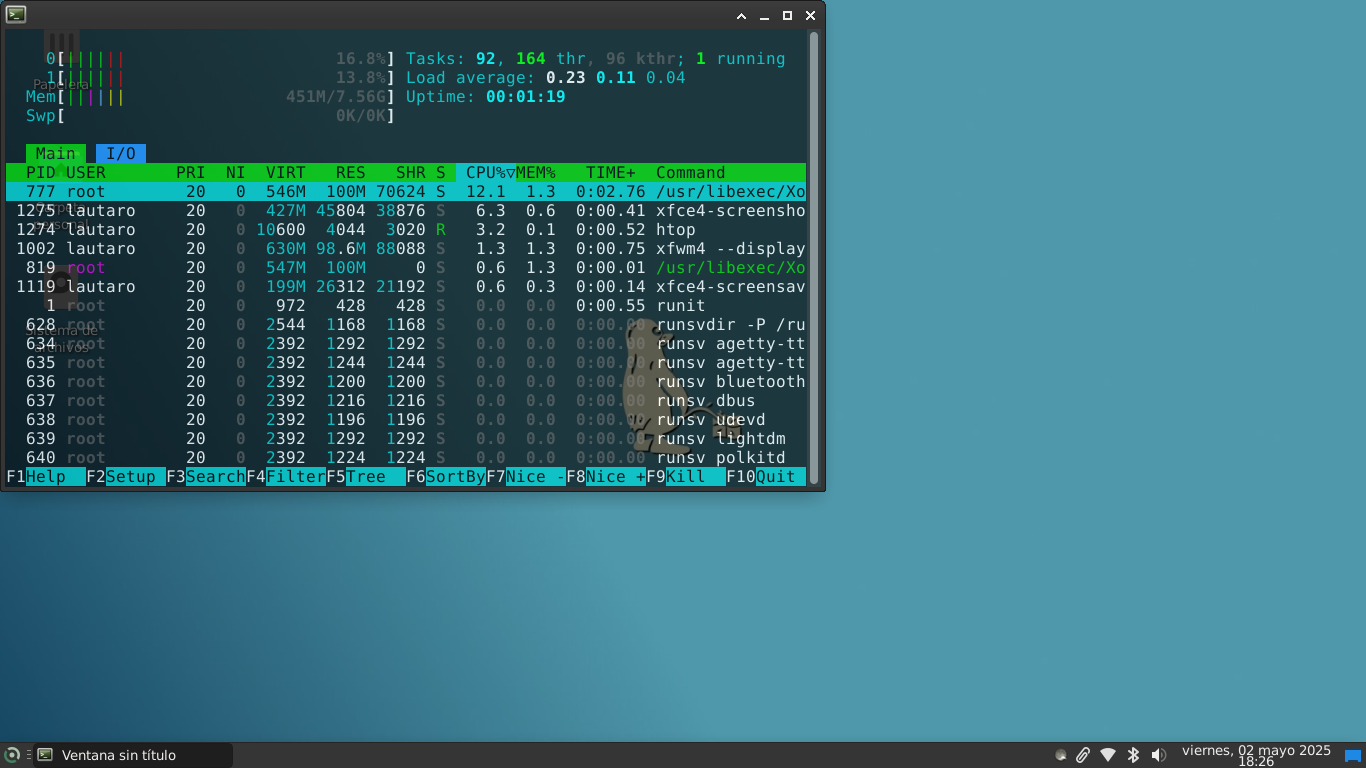This screenshot has width=1366, height=768.
Task: Sort by the RES column header
Action: [351, 172]
